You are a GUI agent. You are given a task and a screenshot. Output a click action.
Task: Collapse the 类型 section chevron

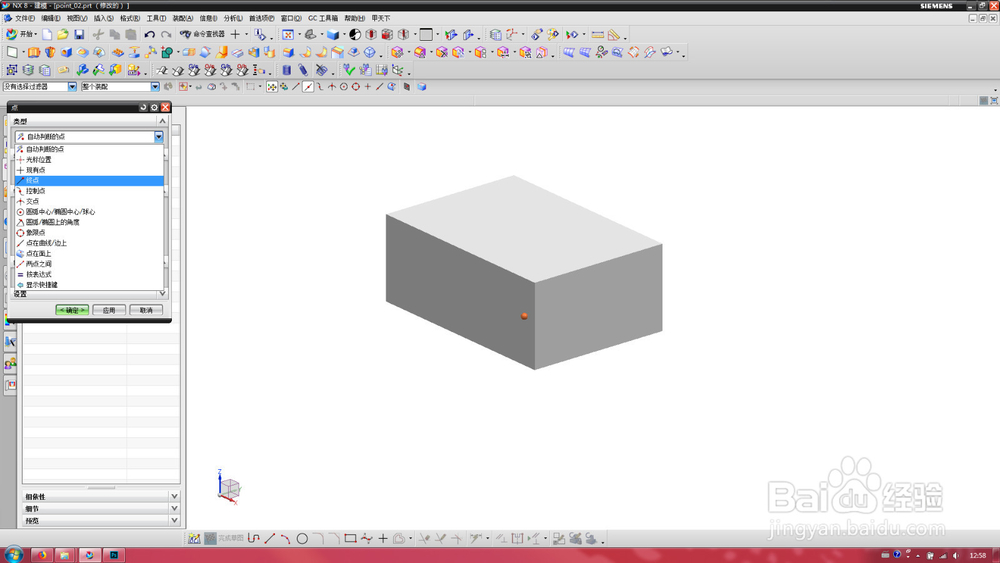pos(163,121)
